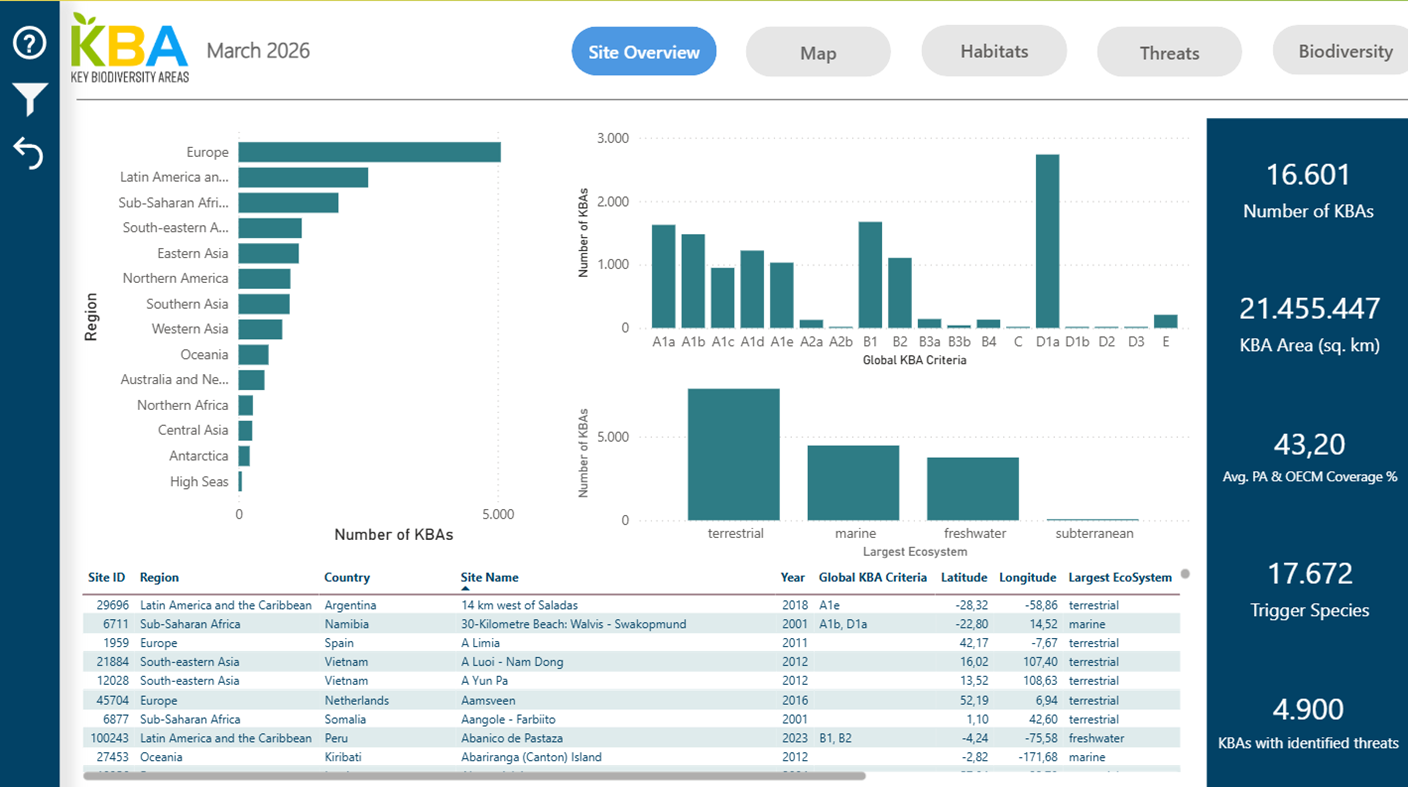Click the D1a bar in criteria chart
The height and width of the screenshot is (787, 1408).
tap(1047, 241)
